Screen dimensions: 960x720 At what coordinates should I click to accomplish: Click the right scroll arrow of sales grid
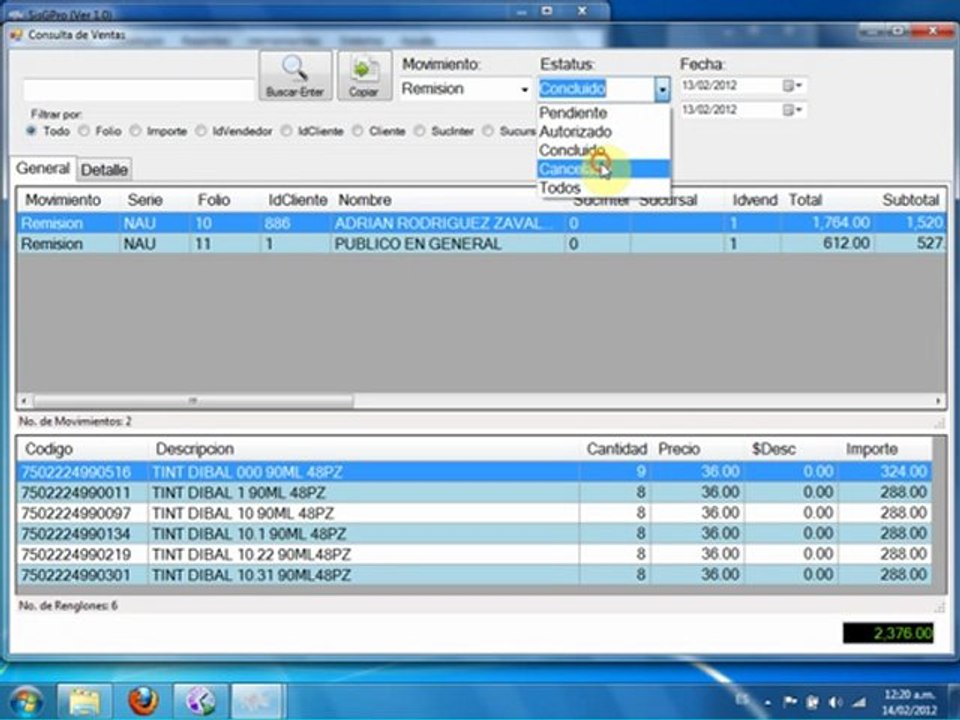(938, 401)
